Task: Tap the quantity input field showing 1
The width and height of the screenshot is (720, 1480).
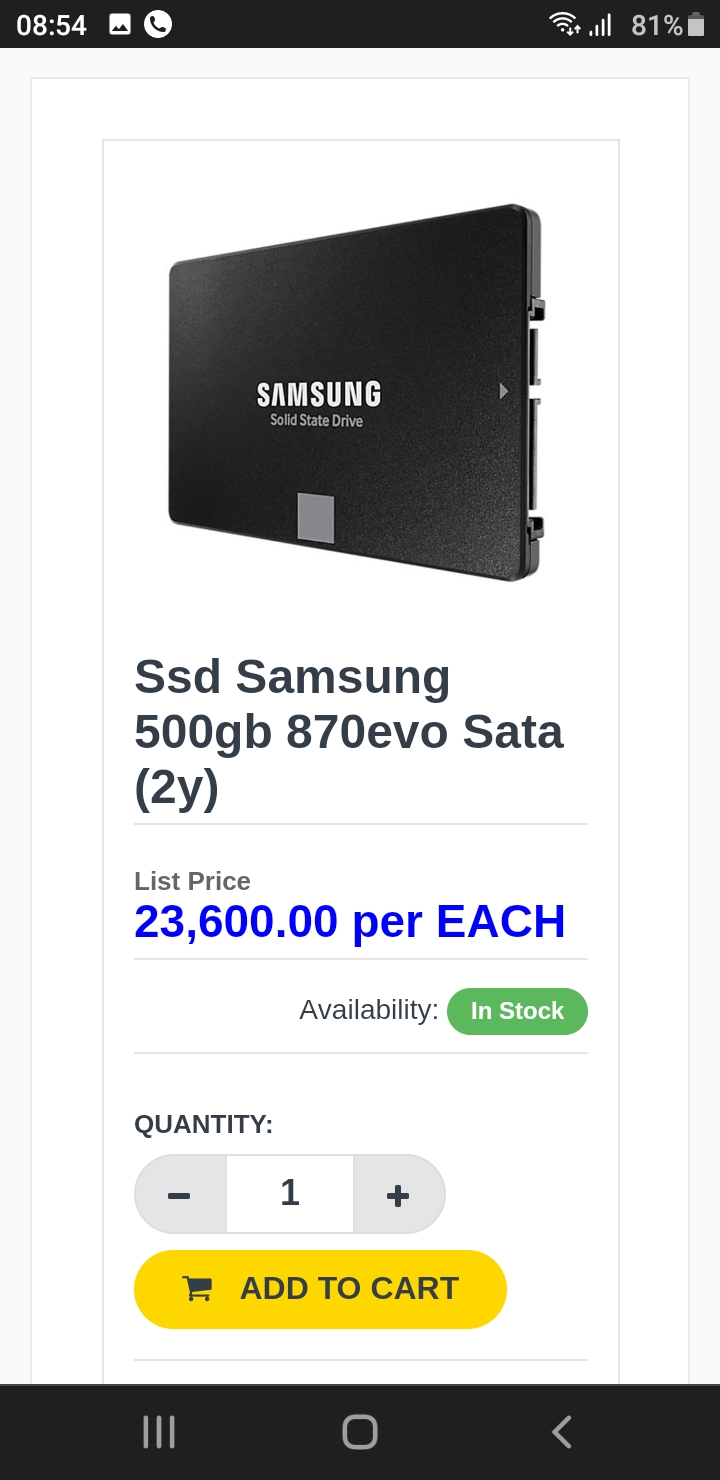Action: pos(290,1194)
